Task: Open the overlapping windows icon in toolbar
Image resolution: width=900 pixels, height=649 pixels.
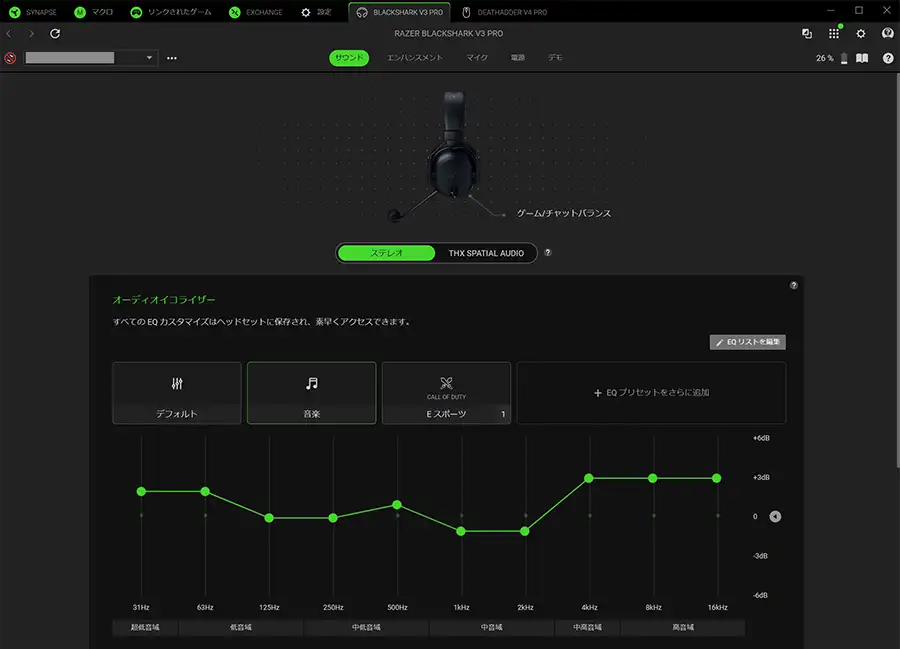Action: click(807, 34)
